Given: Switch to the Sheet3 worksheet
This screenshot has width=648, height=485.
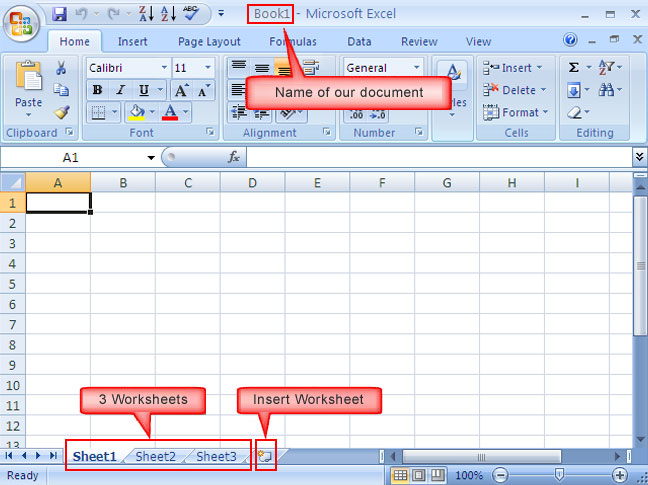Looking at the screenshot, I should [x=216, y=456].
